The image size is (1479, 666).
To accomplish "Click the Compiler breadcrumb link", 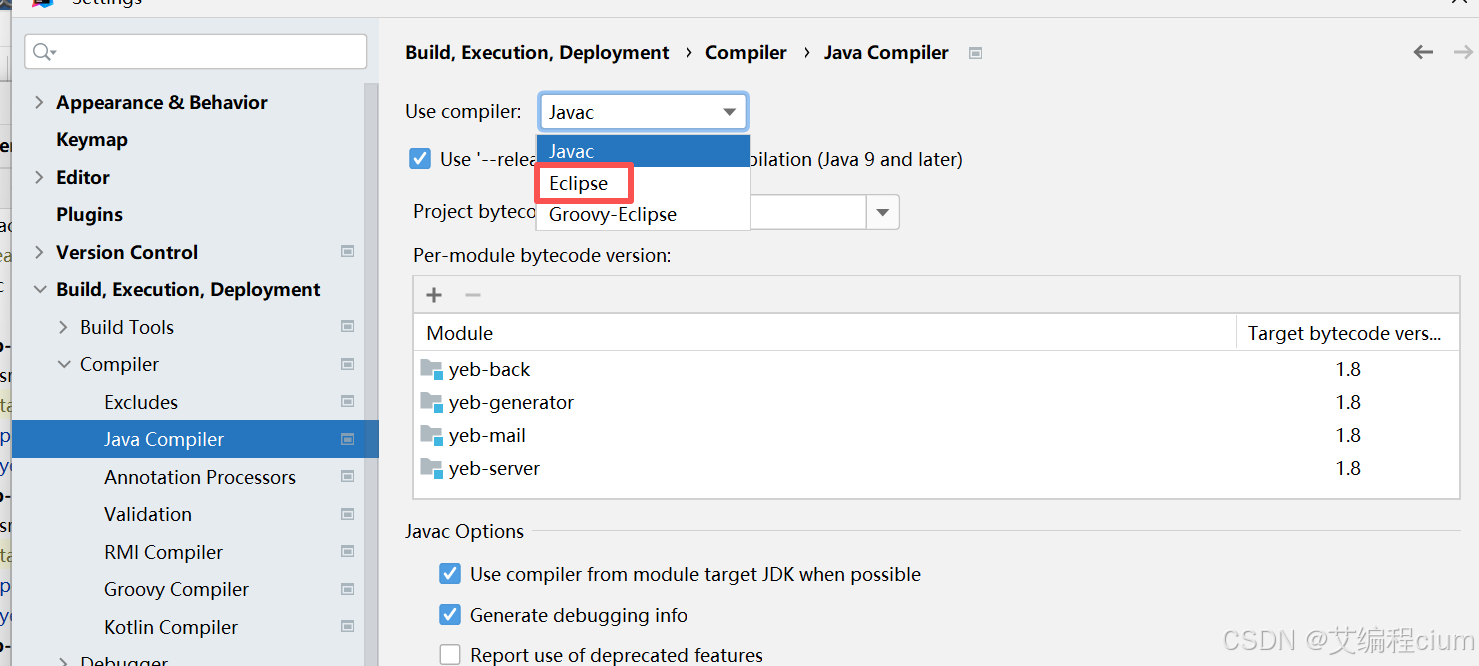I will coord(745,52).
